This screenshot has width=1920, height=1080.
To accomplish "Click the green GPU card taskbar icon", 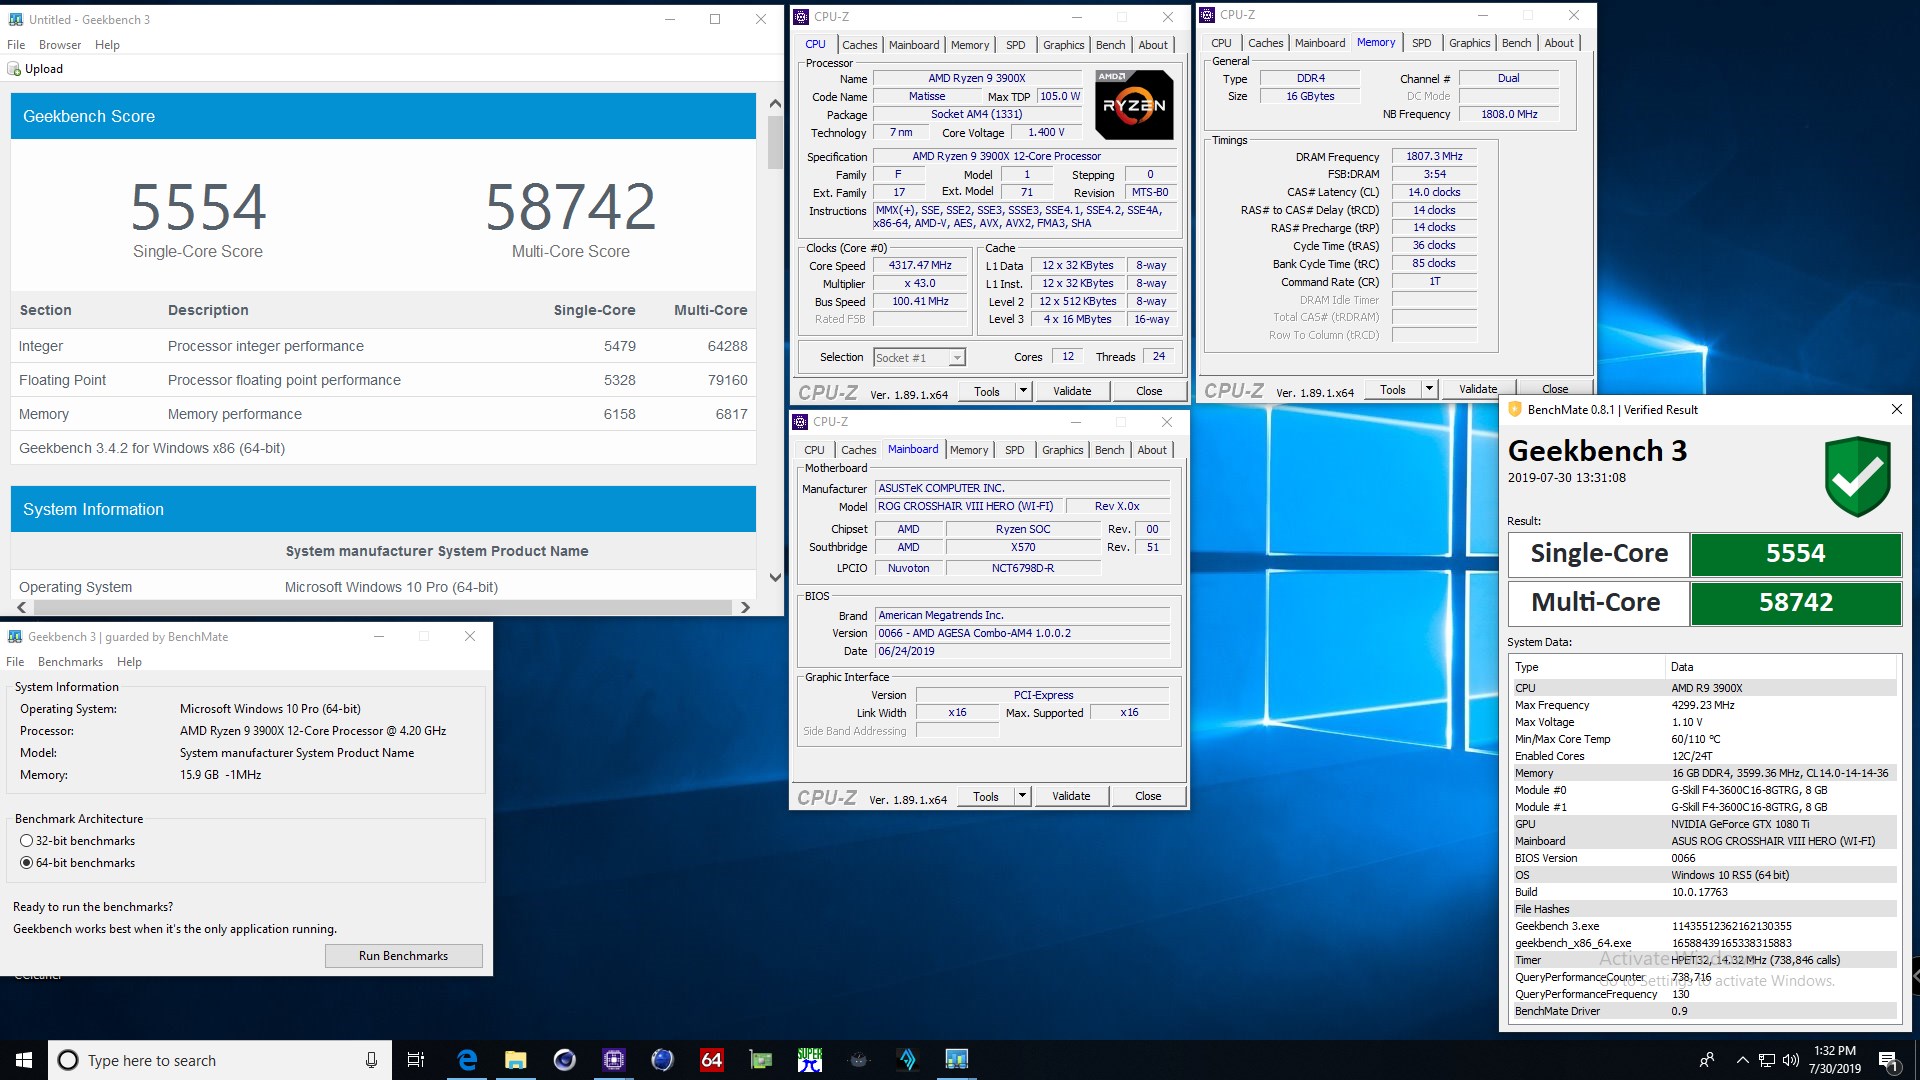I will [x=761, y=1060].
